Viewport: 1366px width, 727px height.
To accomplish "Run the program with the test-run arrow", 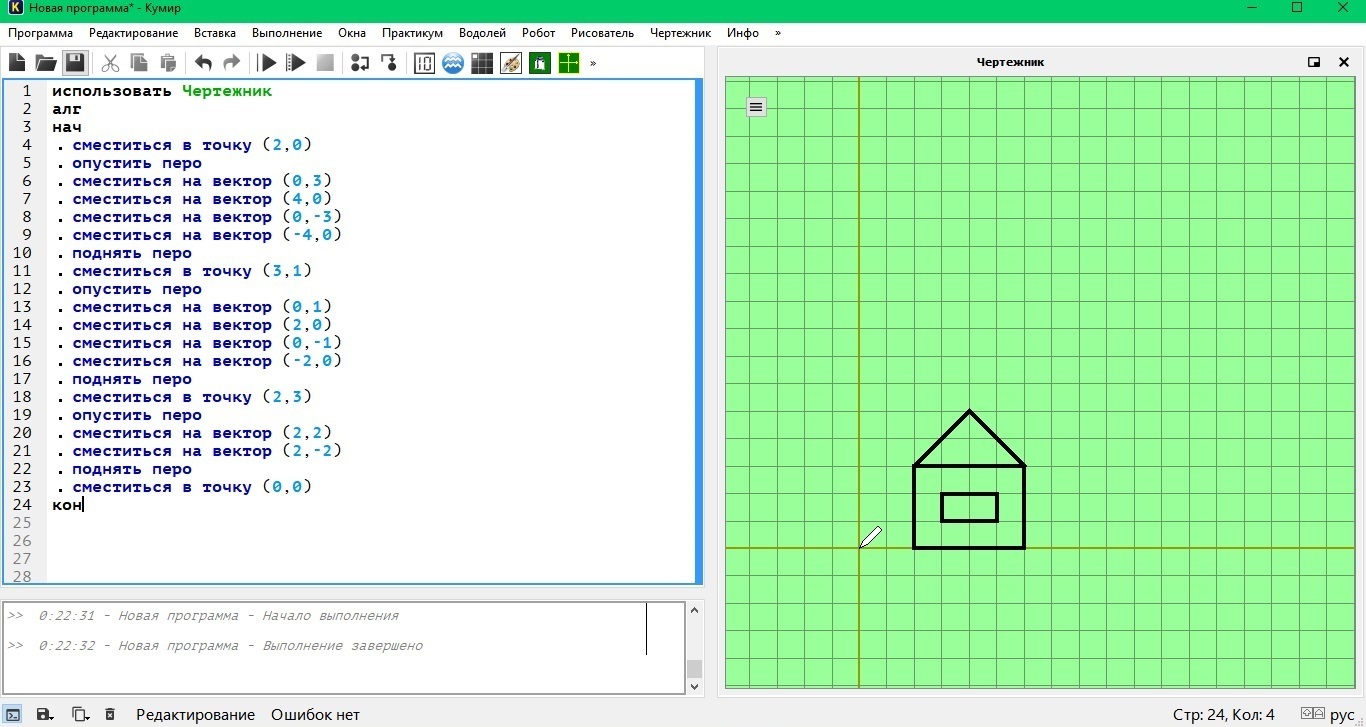I will [x=296, y=63].
